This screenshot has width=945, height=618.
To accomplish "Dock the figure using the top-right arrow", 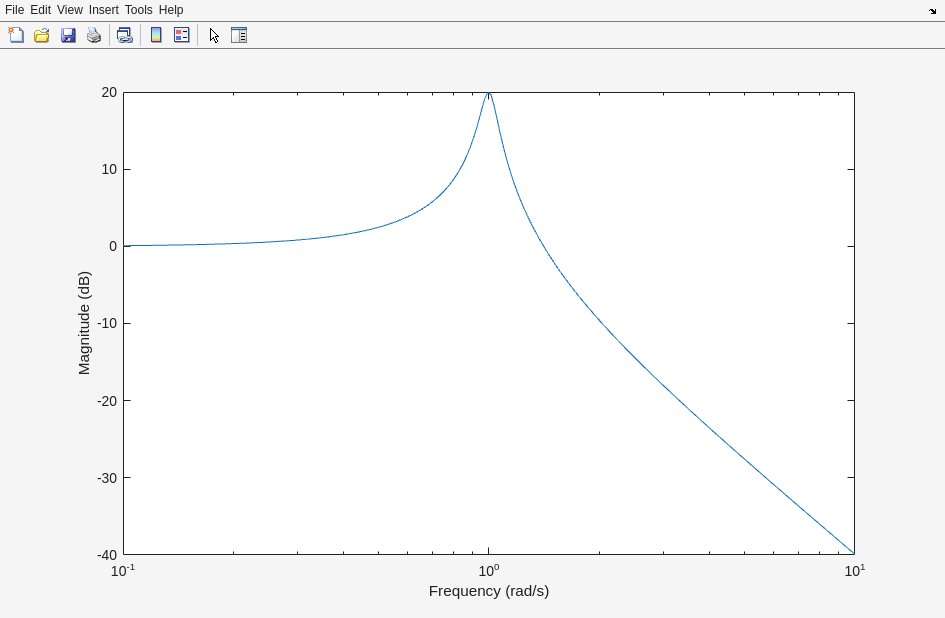I will [x=932, y=11].
